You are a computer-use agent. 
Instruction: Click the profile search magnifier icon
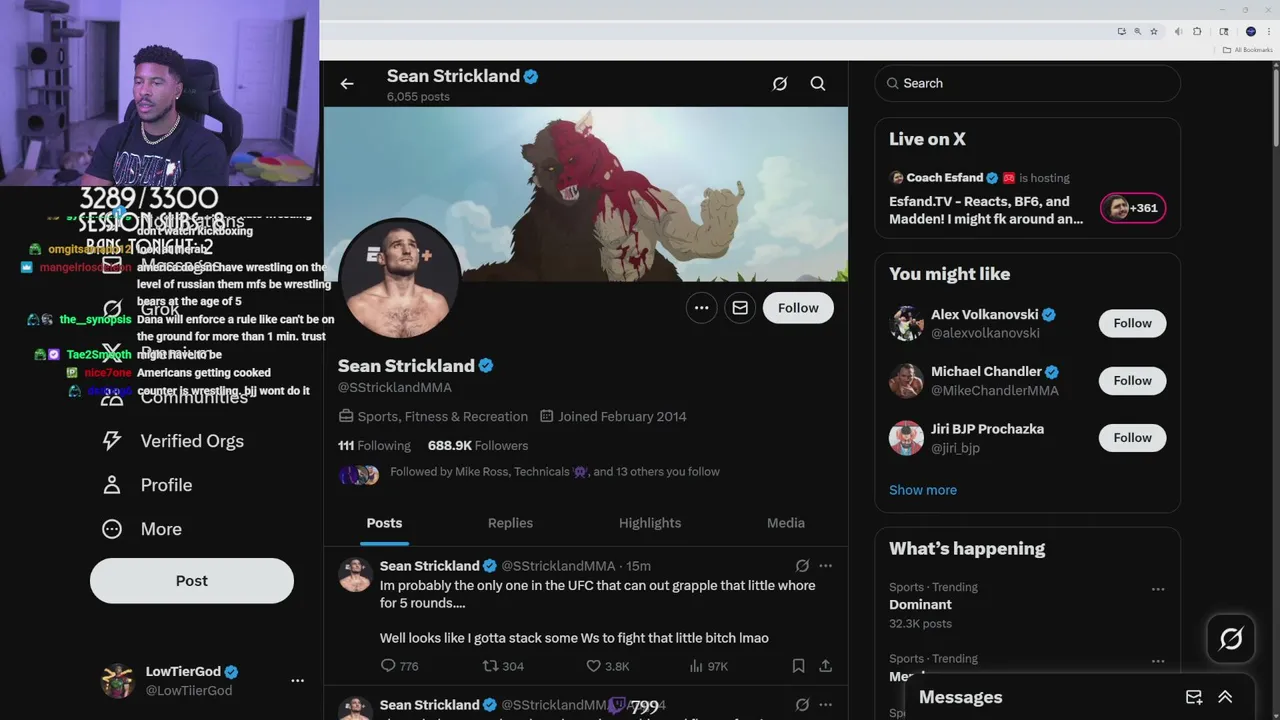coord(818,84)
